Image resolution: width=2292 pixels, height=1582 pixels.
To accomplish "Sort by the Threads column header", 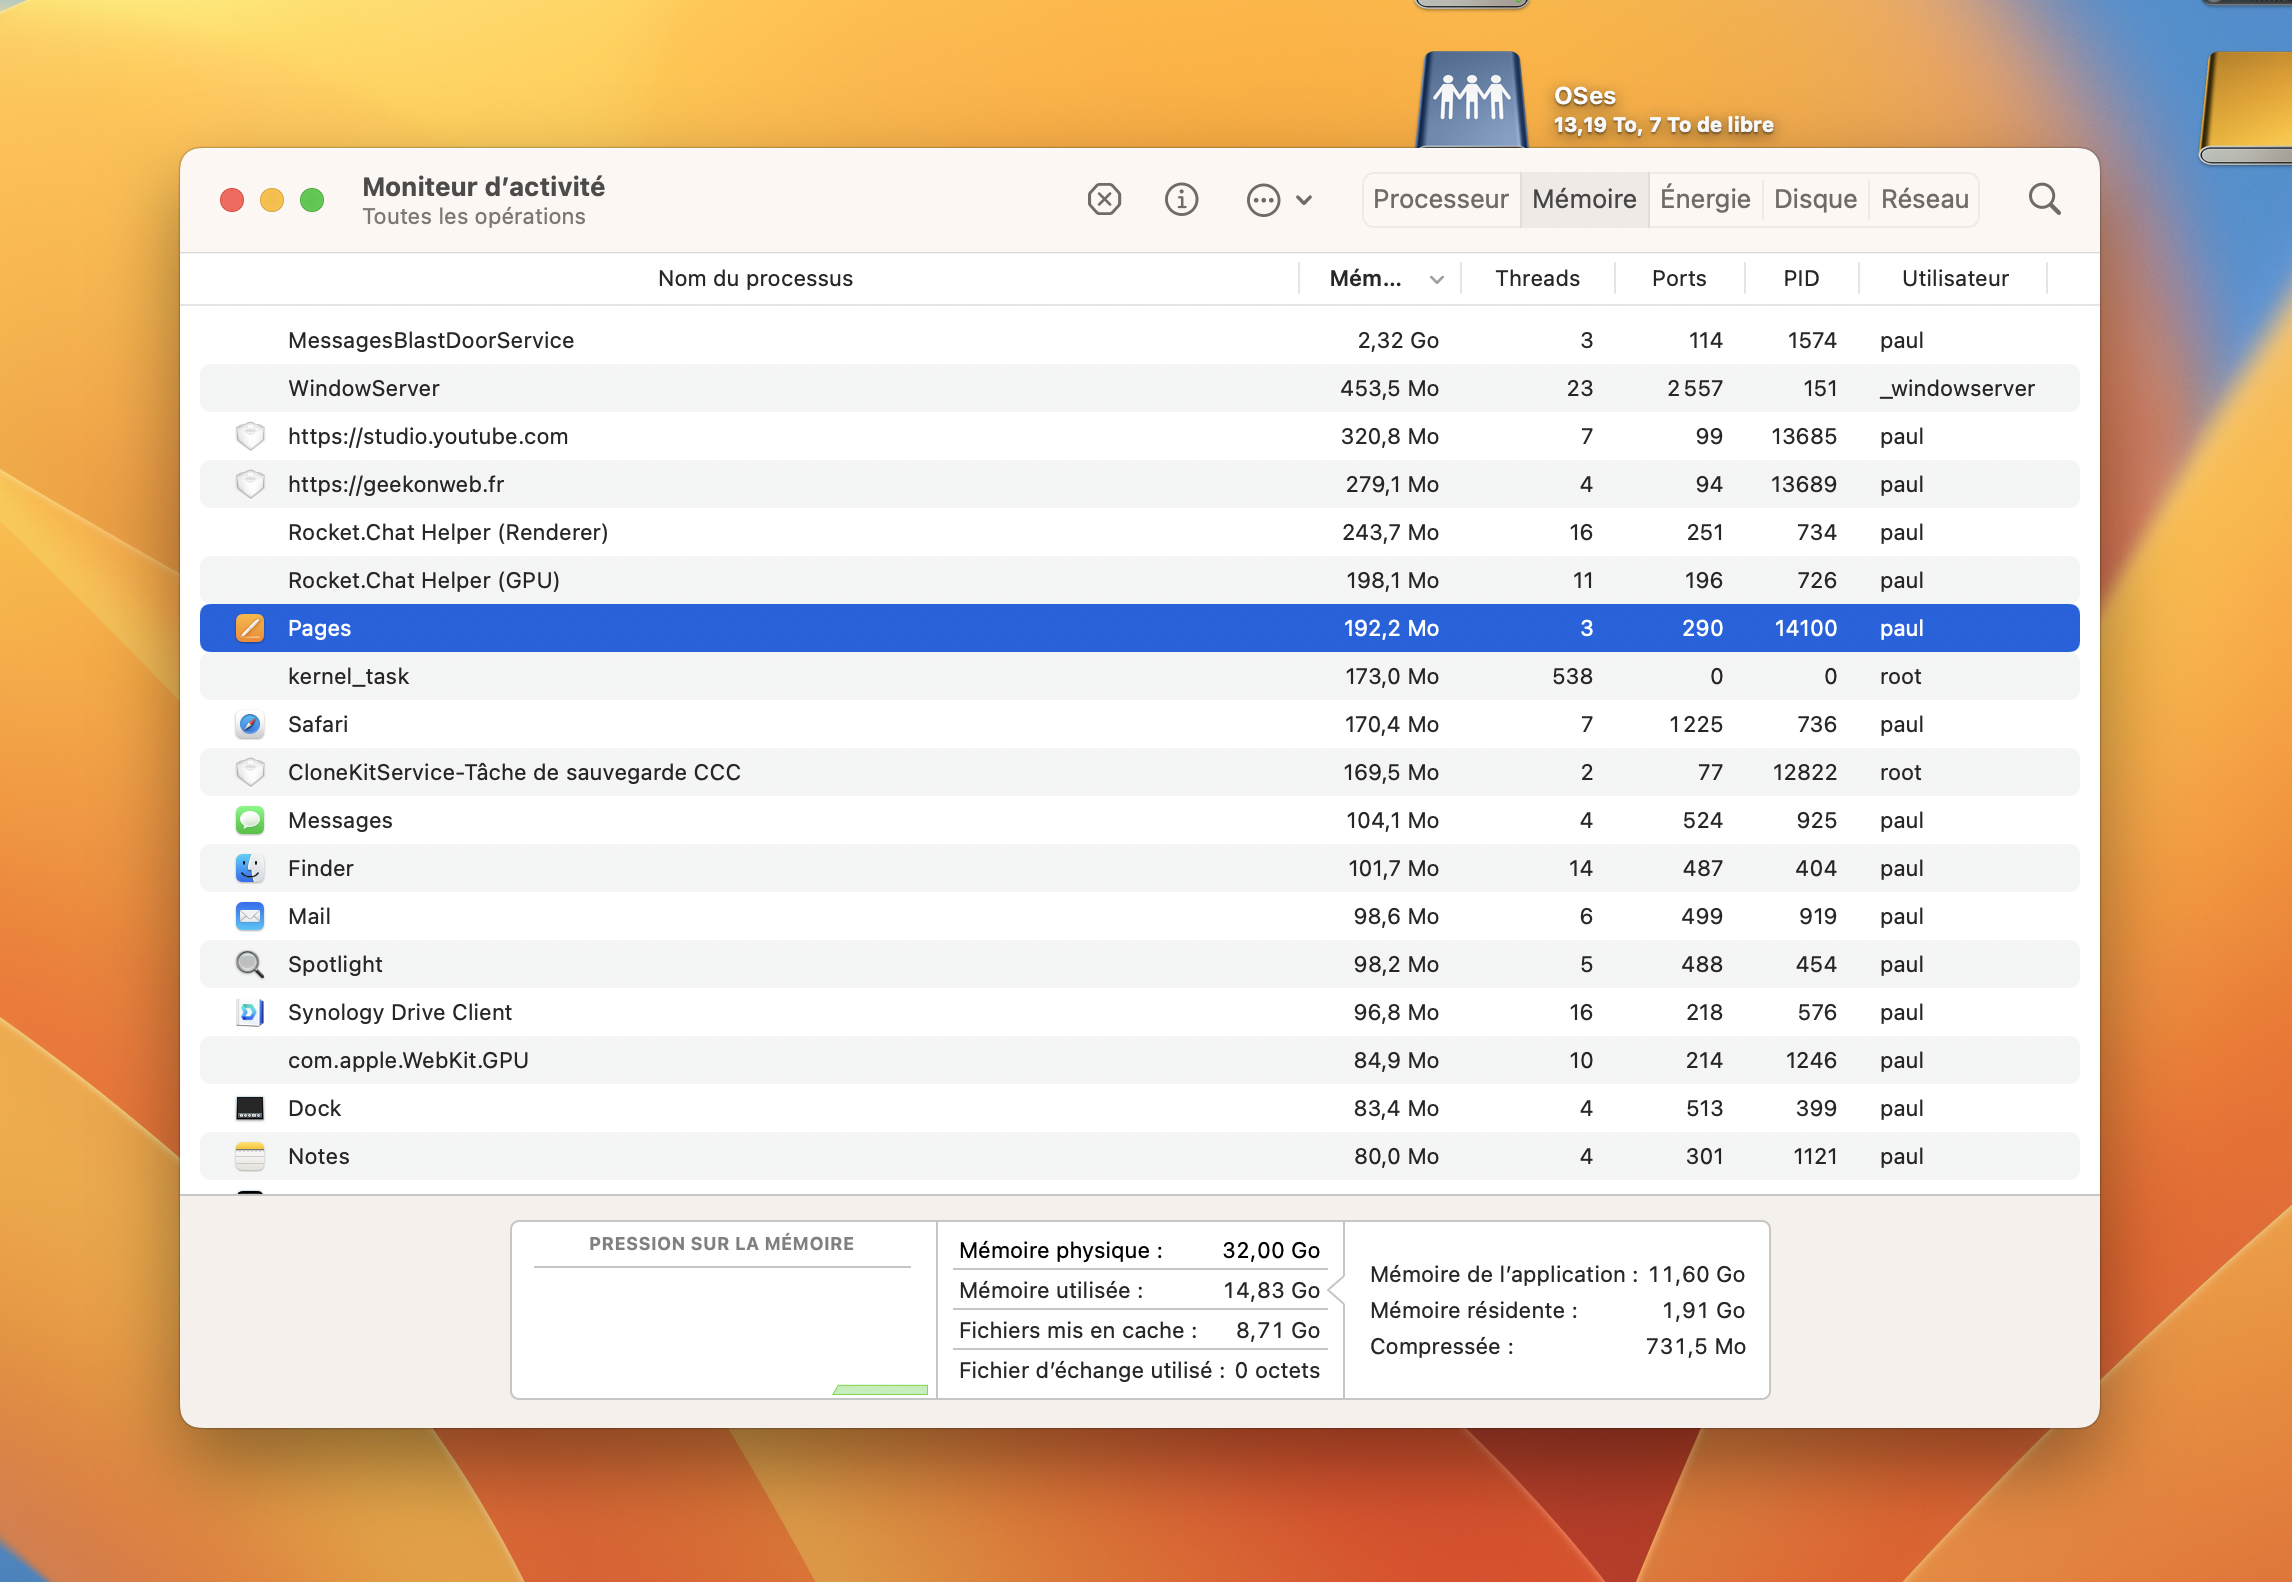I will pyautogui.click(x=1537, y=278).
